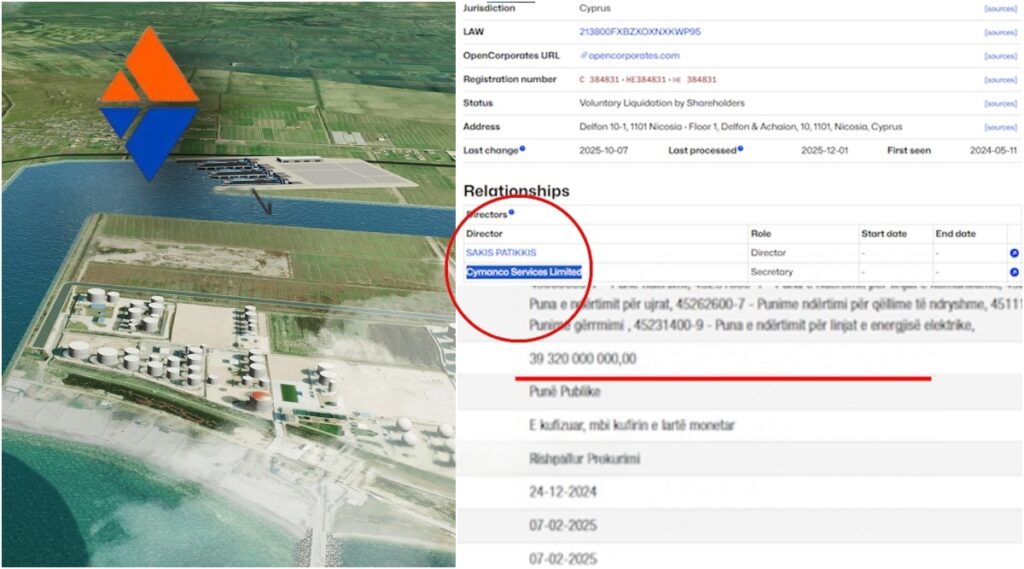Image resolution: width=1024 pixels, height=569 pixels.
Task: Click the Director column header
Action: [x=484, y=233]
